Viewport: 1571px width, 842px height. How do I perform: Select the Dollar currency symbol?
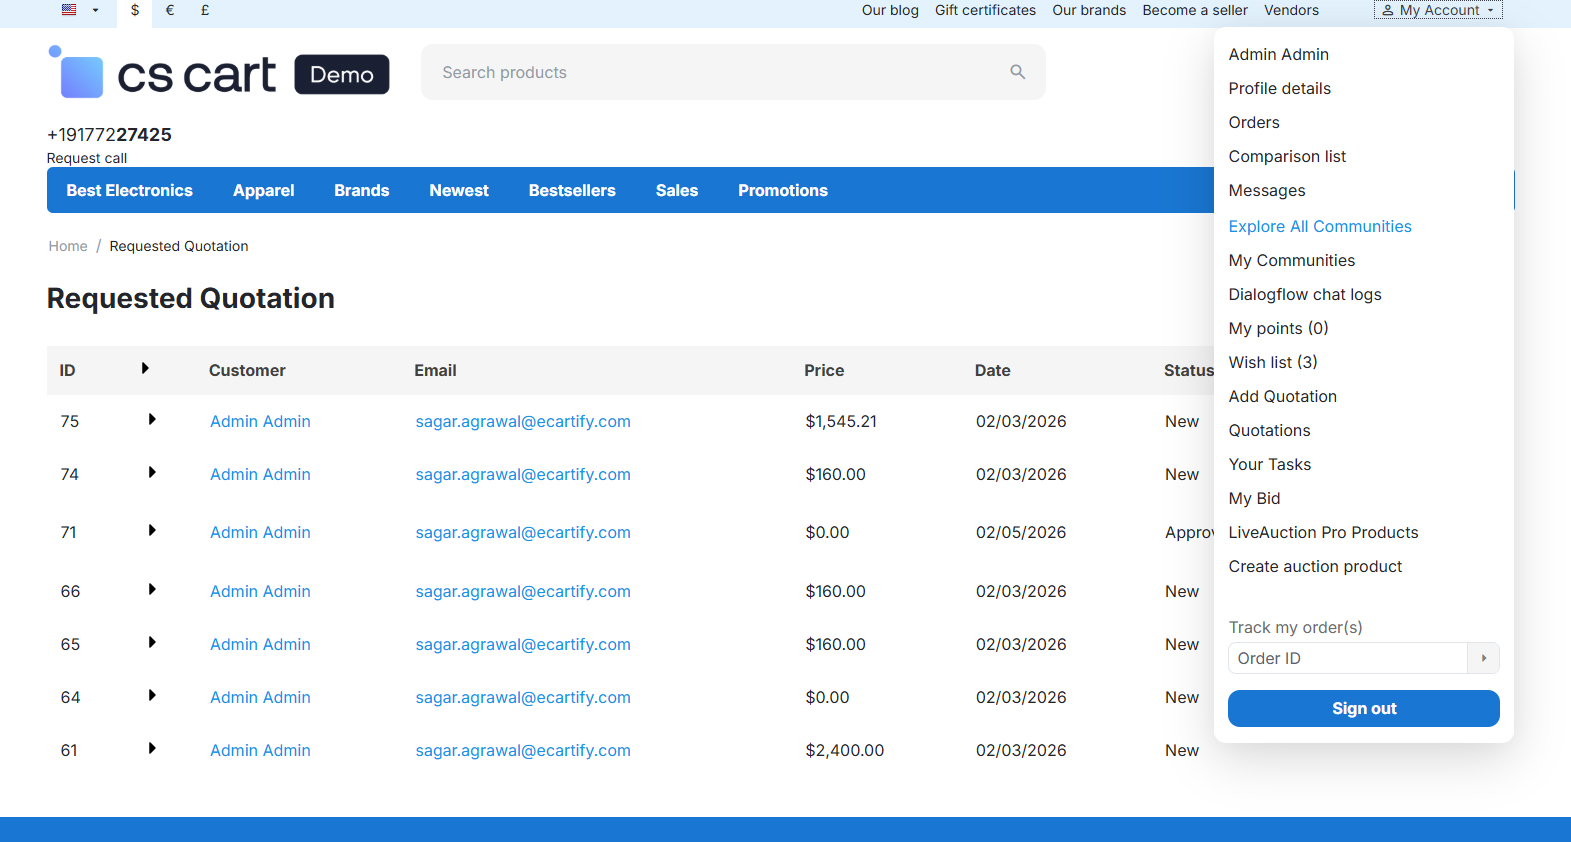pyautogui.click(x=135, y=10)
